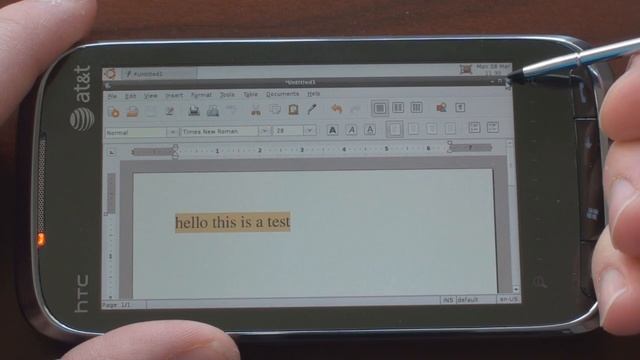
Task: Click the second-to-last formatting toolbar icon
Action: (x=474, y=127)
